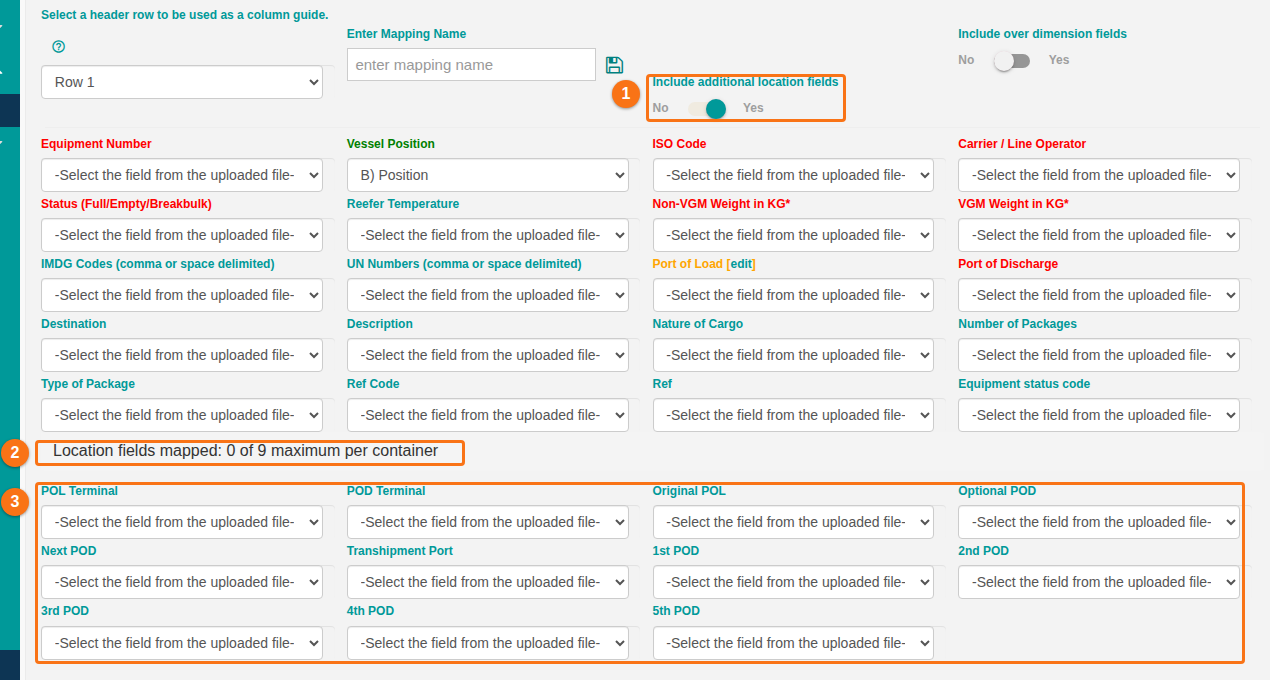
Task: Open the IMDG Codes dropdown
Action: point(182,295)
